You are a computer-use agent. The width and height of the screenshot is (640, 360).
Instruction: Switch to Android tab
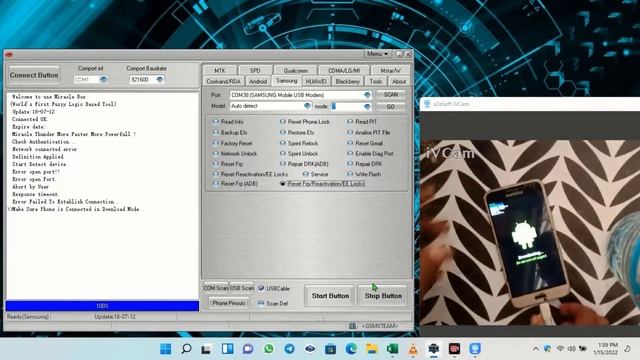258,81
